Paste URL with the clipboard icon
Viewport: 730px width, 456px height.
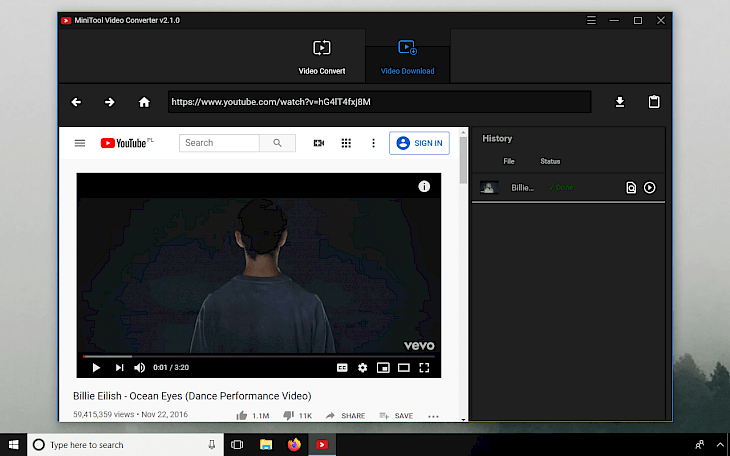point(654,102)
